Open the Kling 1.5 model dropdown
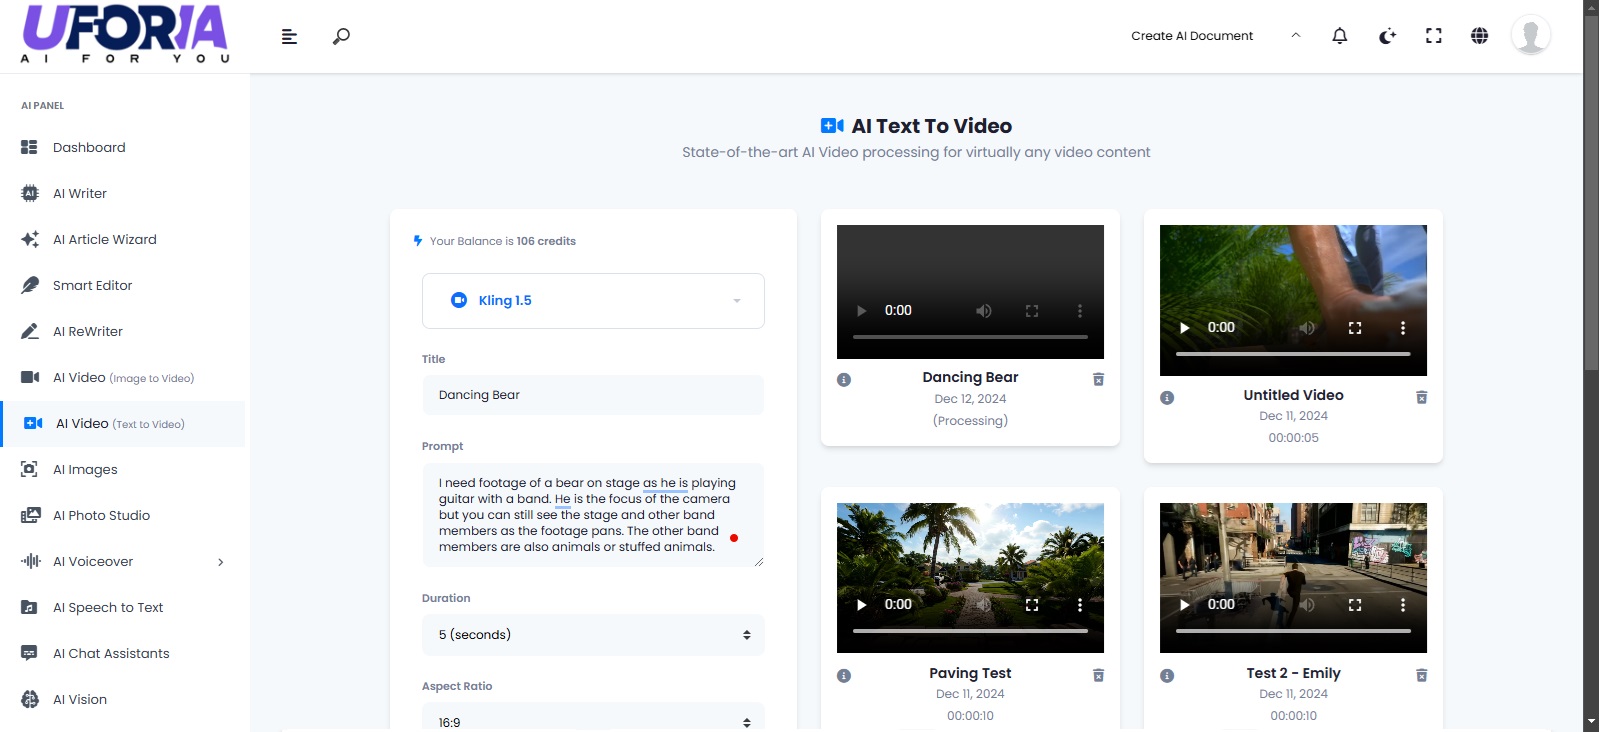This screenshot has height=732, width=1599. 593,300
